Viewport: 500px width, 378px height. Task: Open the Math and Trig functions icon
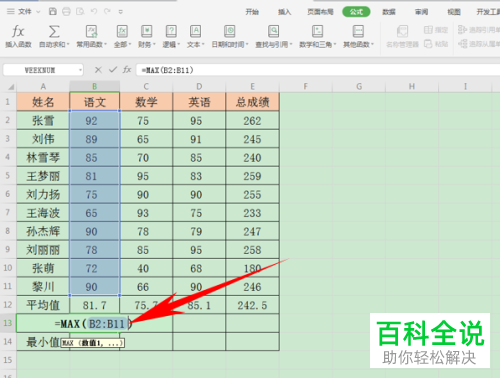(x=317, y=32)
